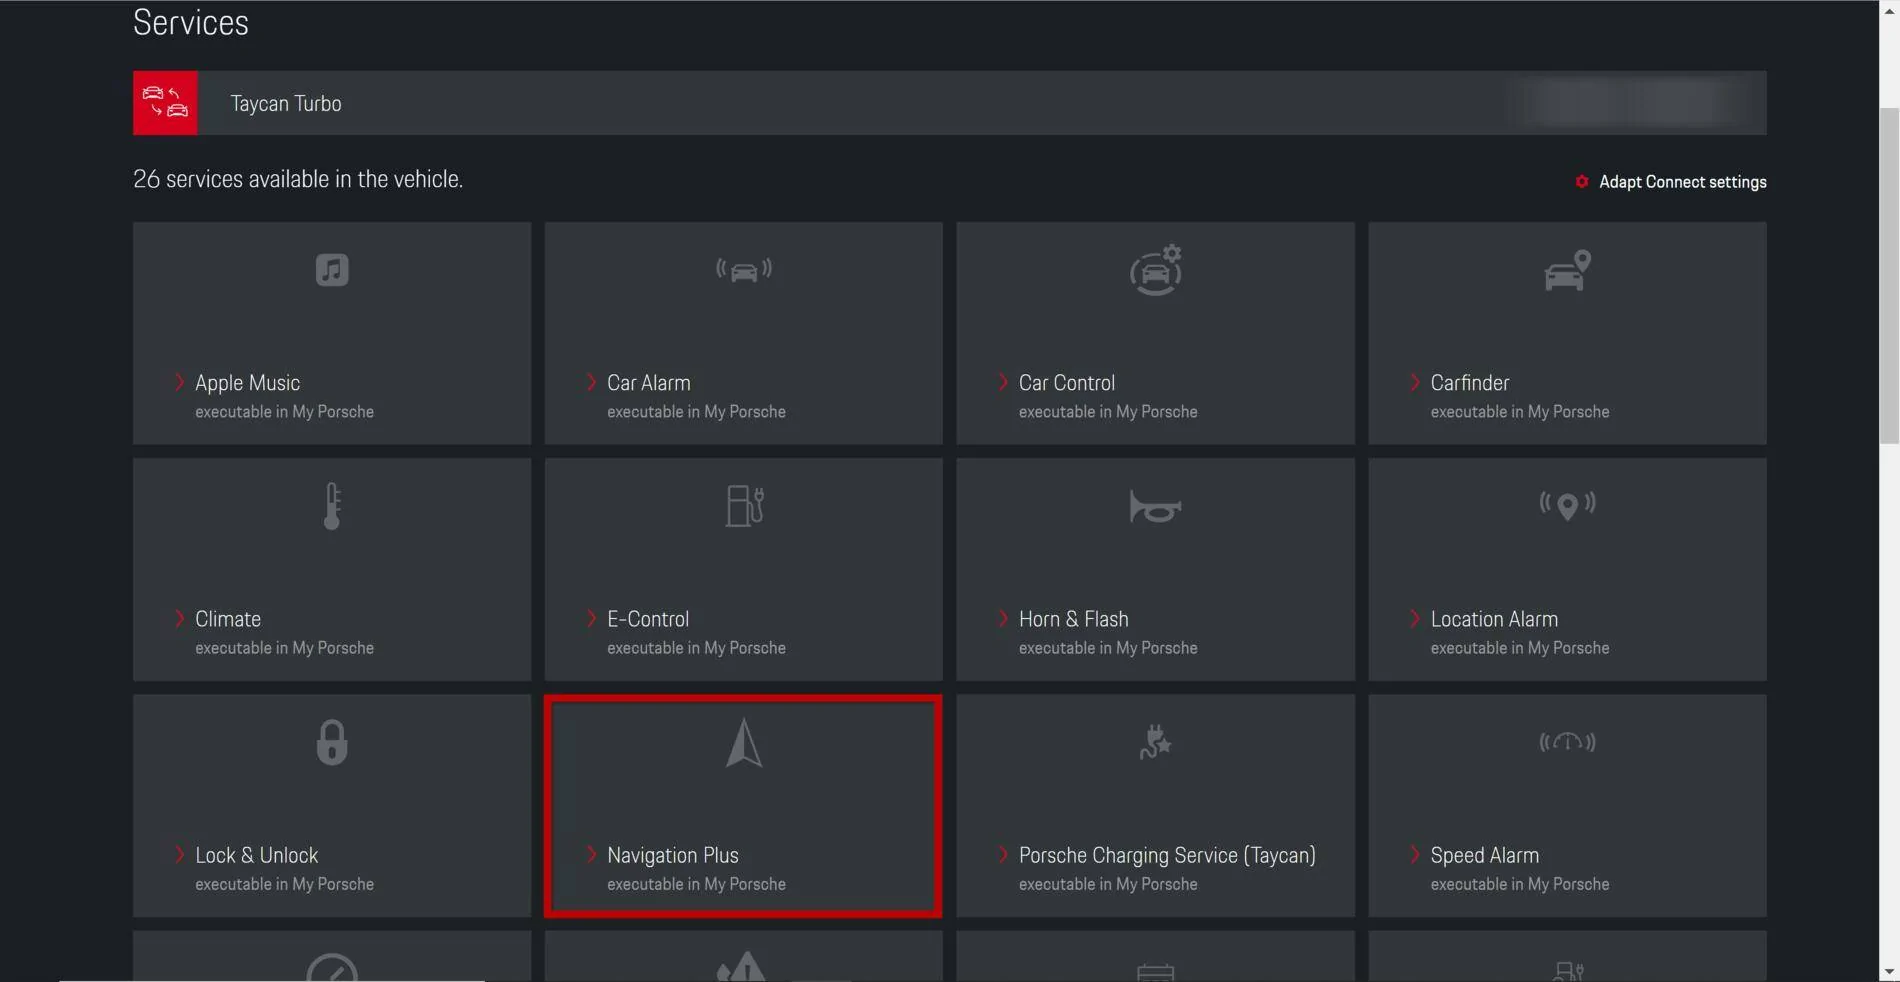Select the Taycan Turbo vehicle name

286,103
